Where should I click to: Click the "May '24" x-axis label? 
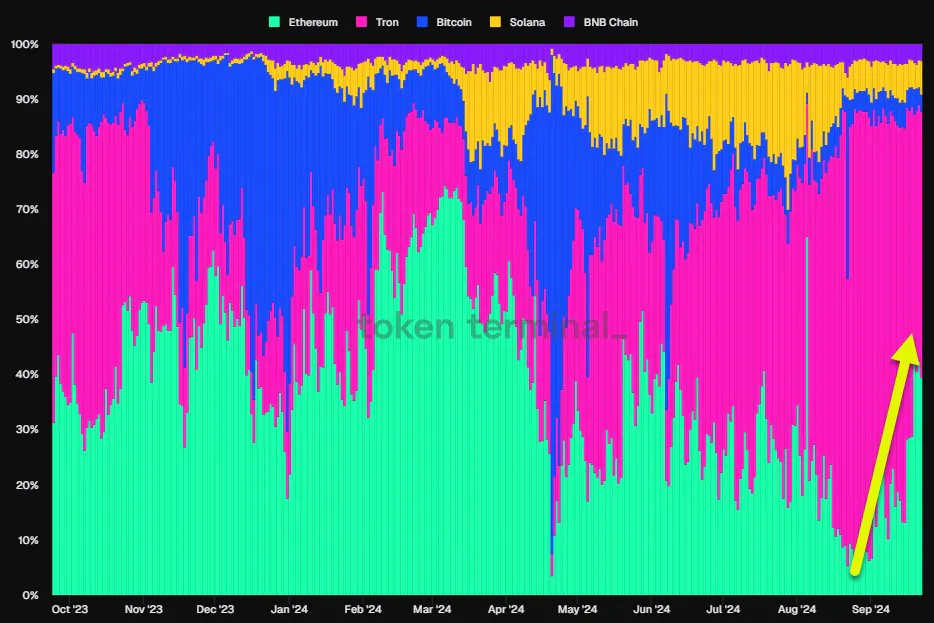pyautogui.click(x=577, y=609)
